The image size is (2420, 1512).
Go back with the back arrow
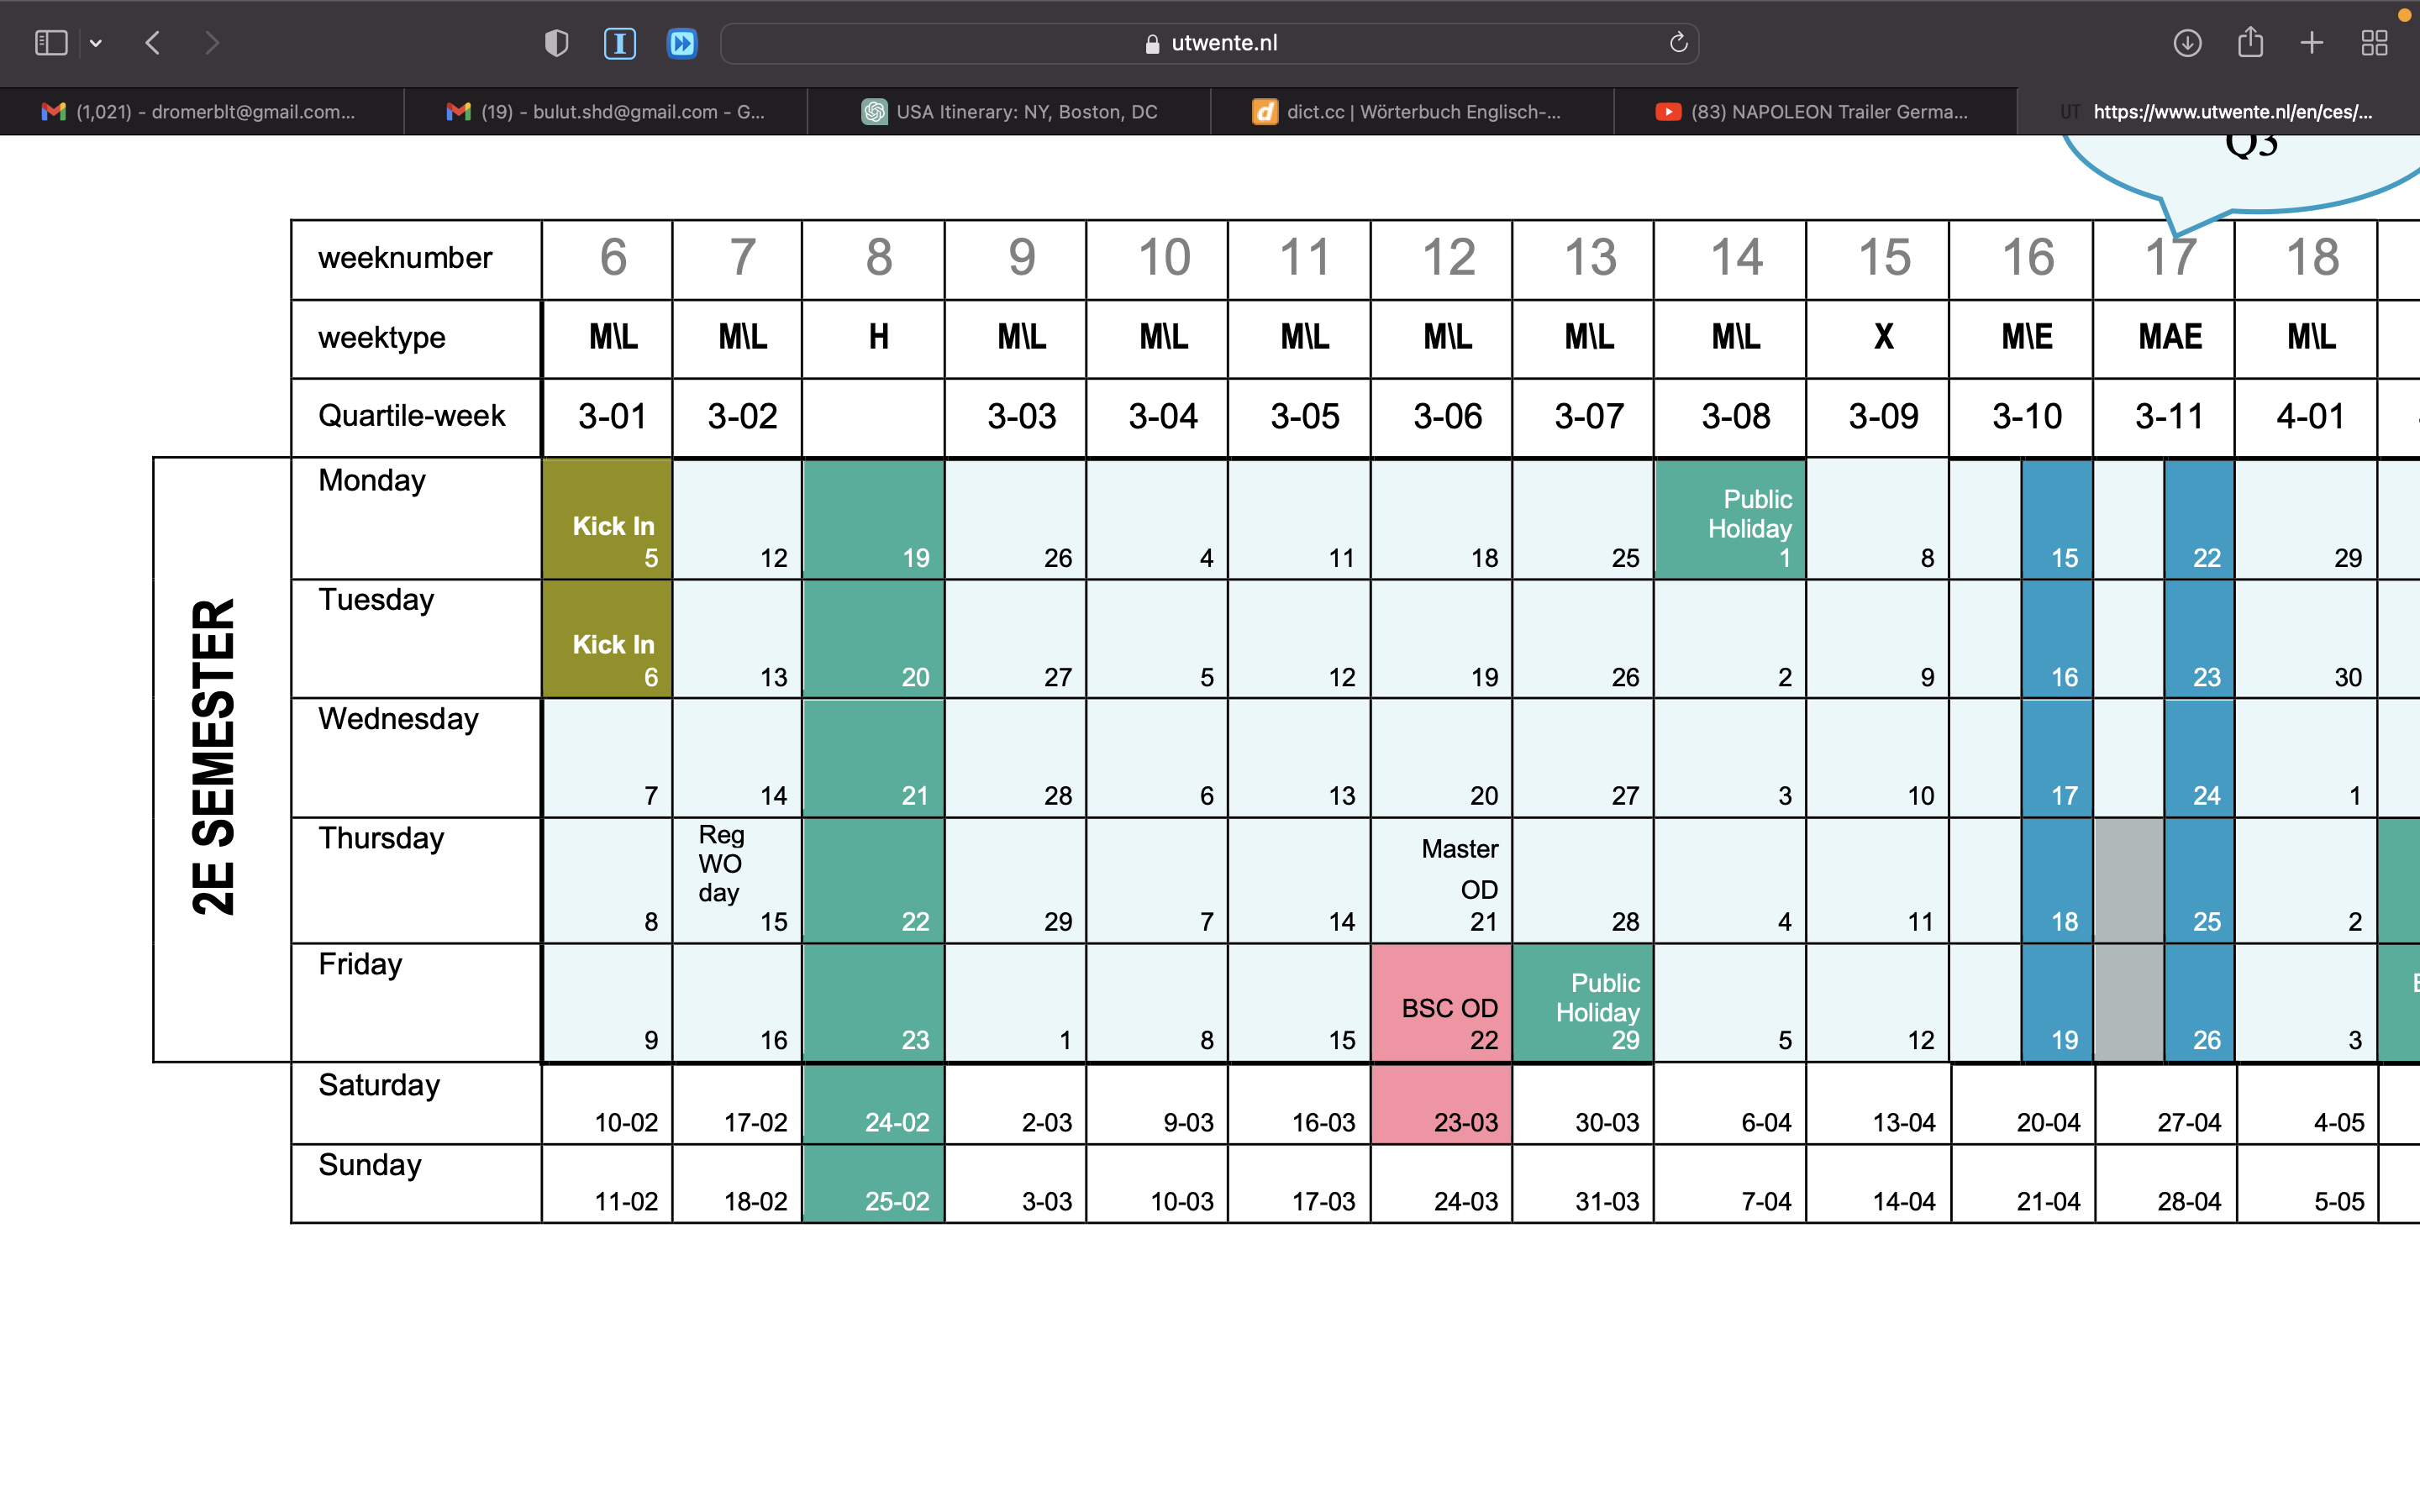pyautogui.click(x=153, y=43)
